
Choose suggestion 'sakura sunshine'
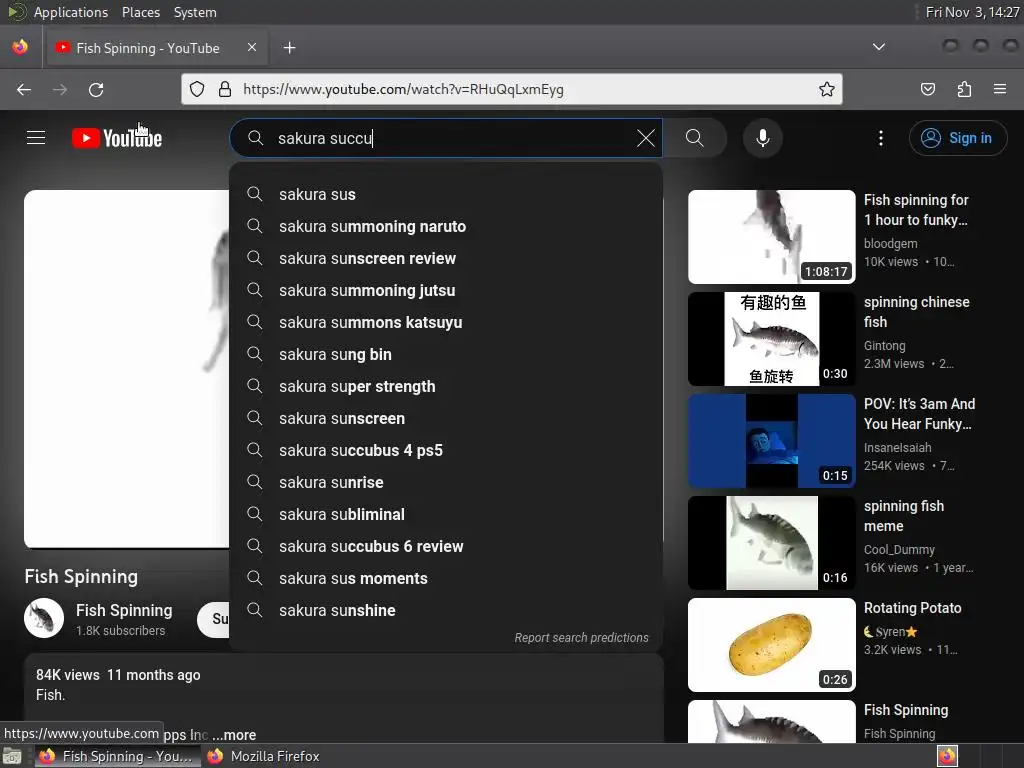coord(446,610)
